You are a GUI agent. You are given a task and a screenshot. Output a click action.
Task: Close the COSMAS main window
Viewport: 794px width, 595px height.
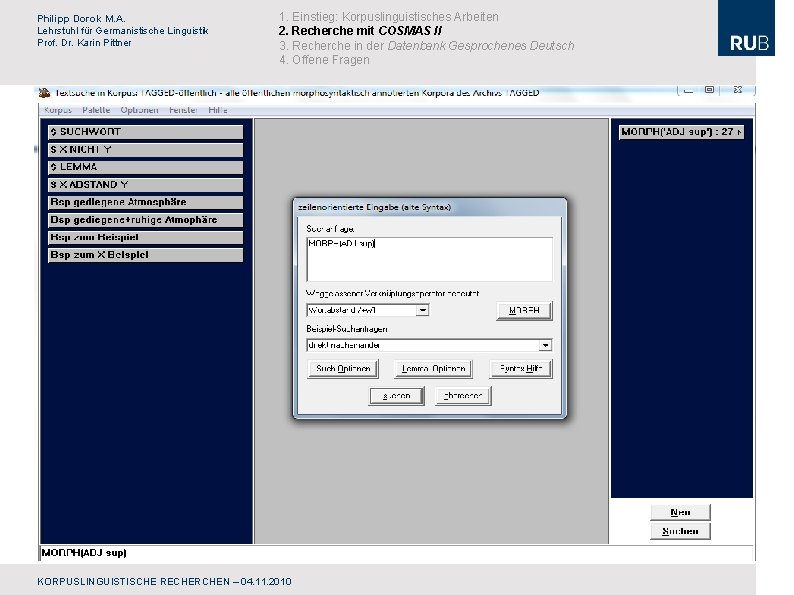tap(738, 90)
